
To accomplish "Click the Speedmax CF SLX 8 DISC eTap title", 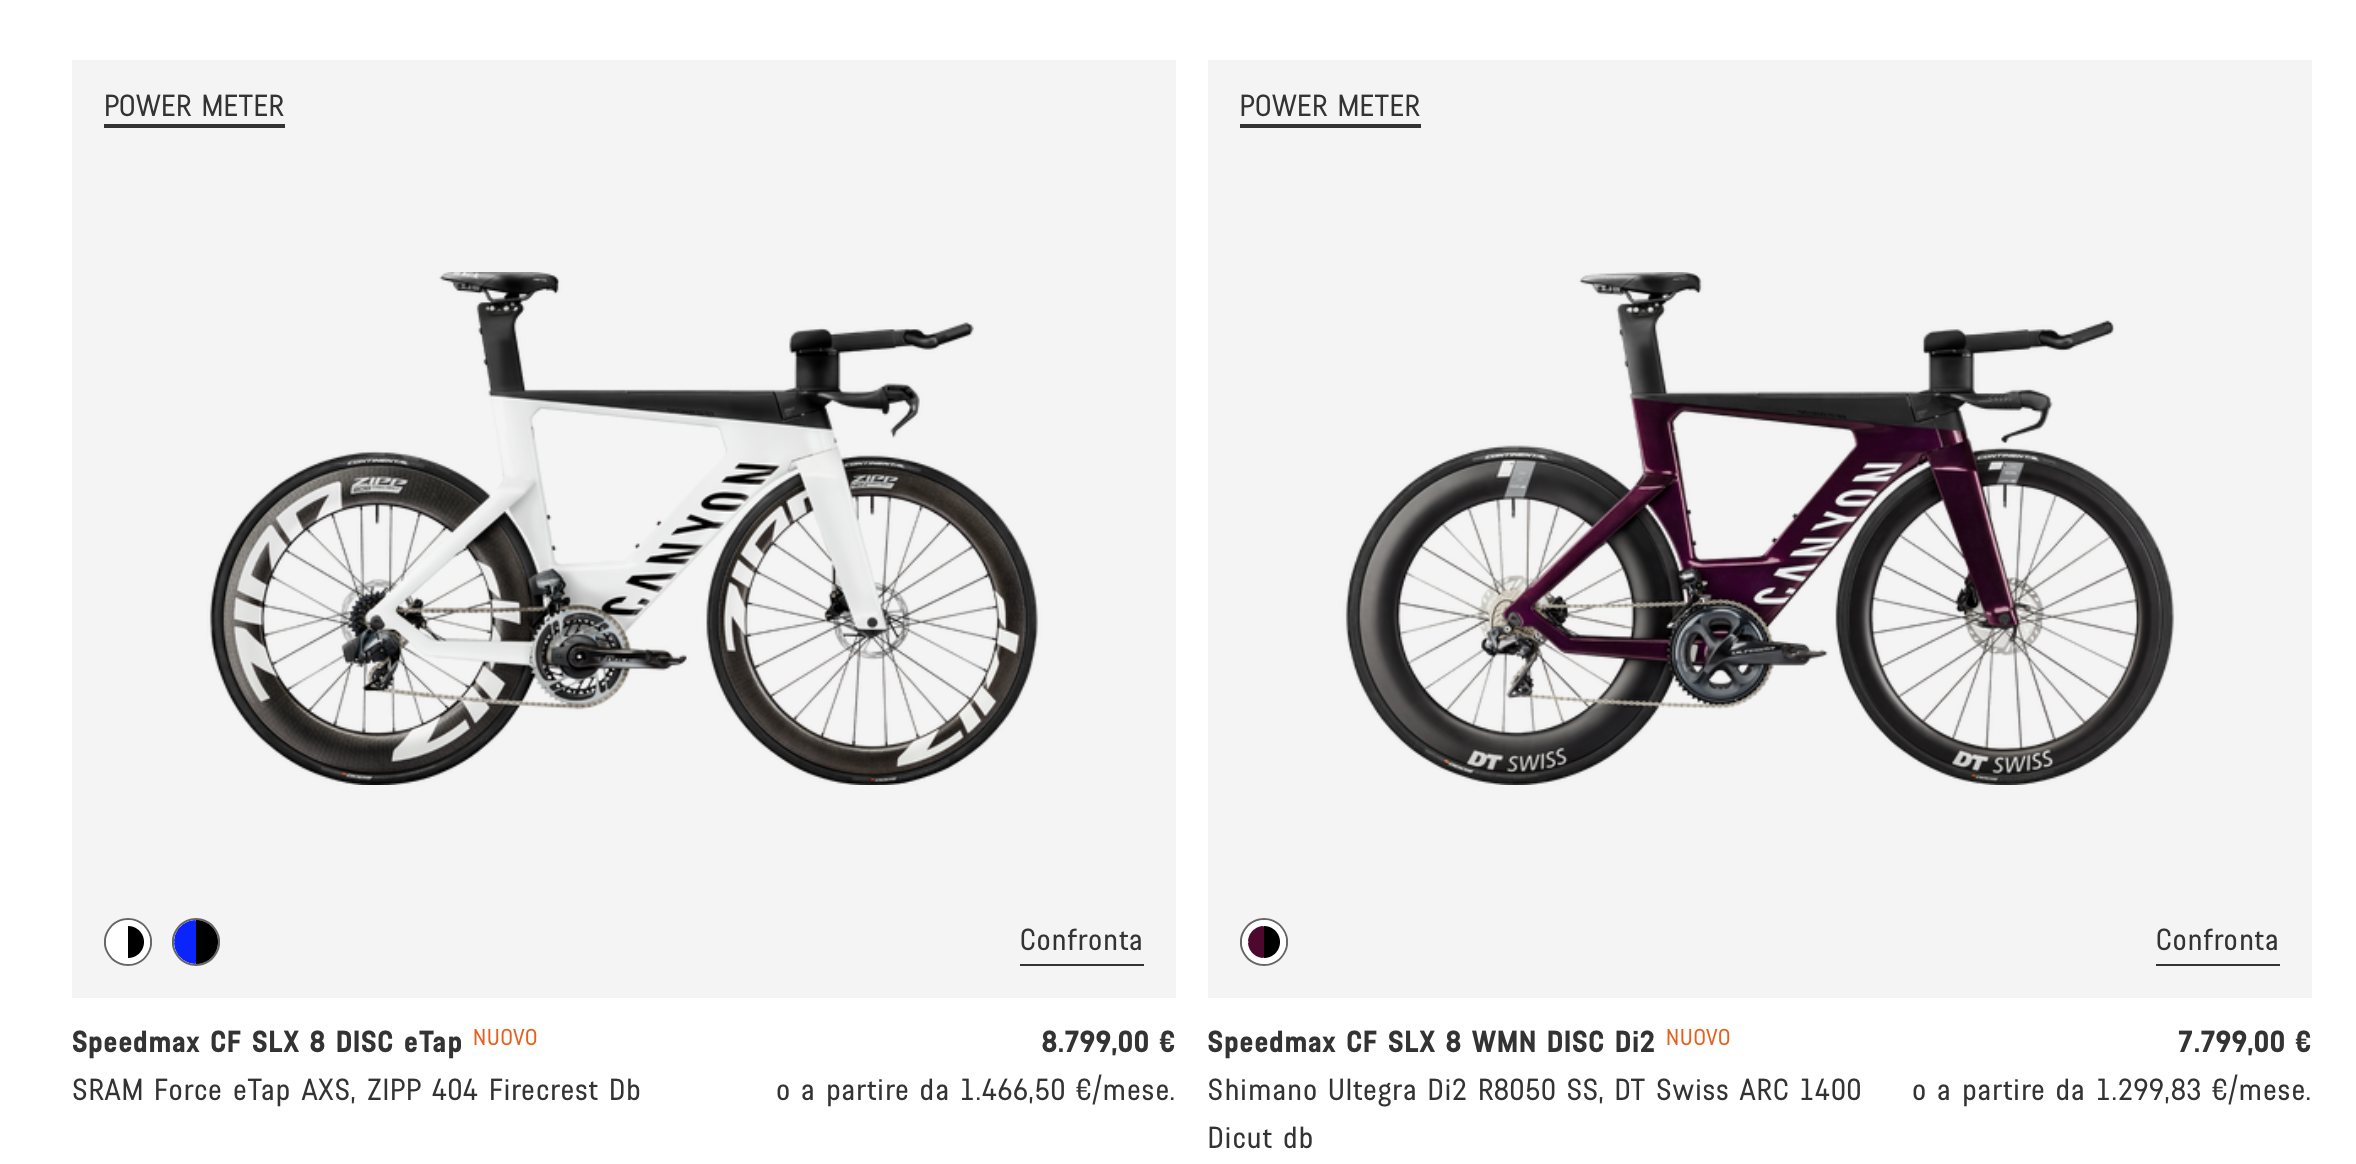I will (267, 1042).
